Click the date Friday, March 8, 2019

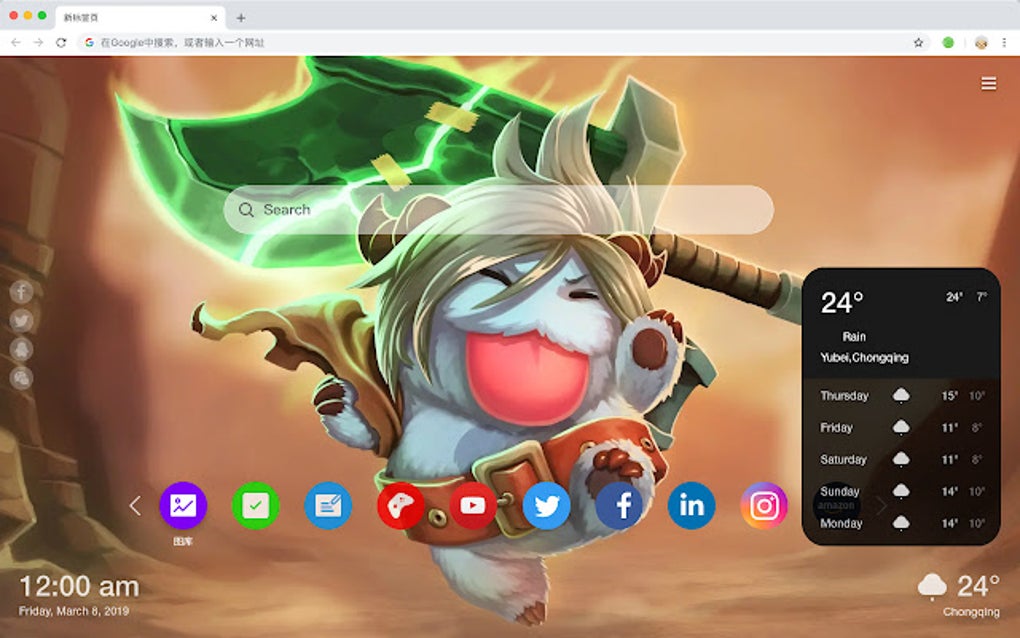point(74,611)
